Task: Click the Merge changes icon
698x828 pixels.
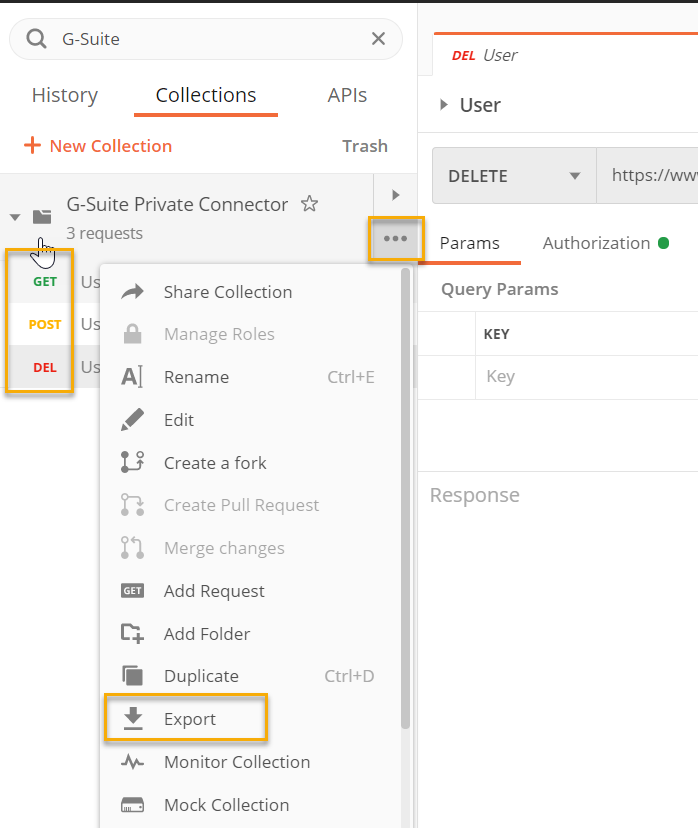Action: [x=132, y=547]
